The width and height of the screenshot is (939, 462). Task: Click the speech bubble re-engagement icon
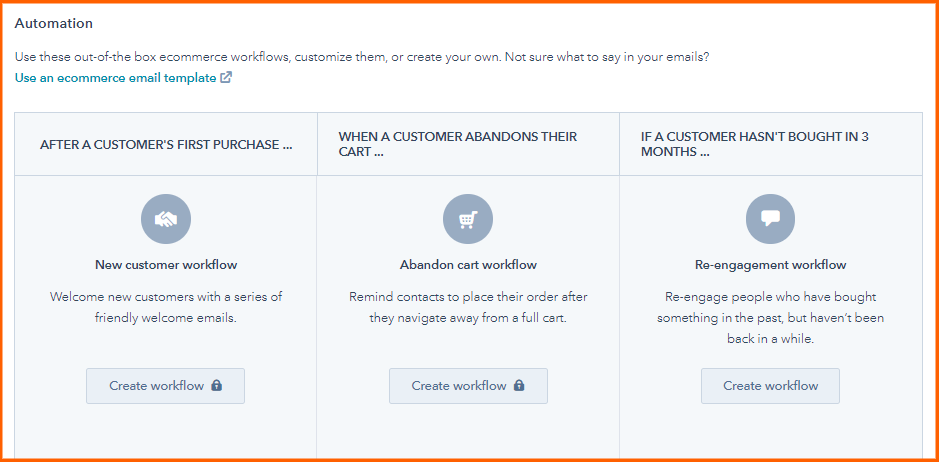[770, 218]
